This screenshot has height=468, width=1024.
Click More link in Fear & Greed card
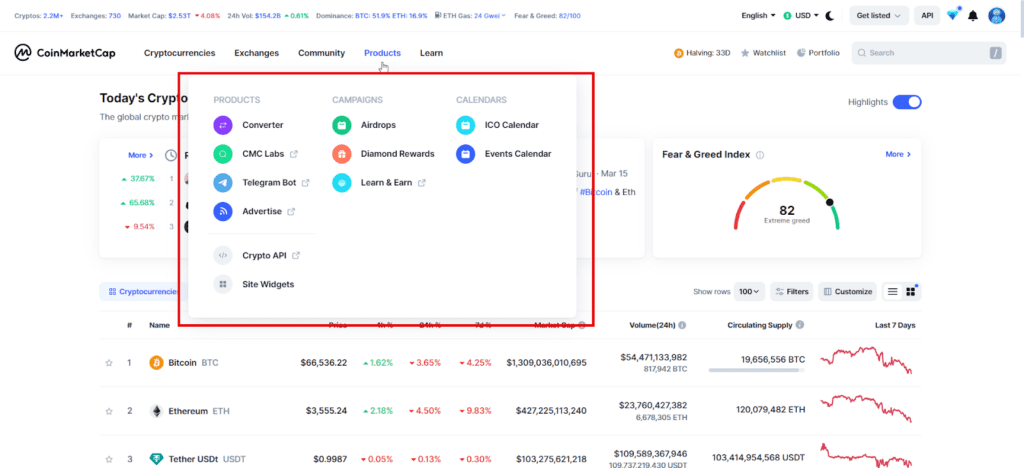point(898,154)
